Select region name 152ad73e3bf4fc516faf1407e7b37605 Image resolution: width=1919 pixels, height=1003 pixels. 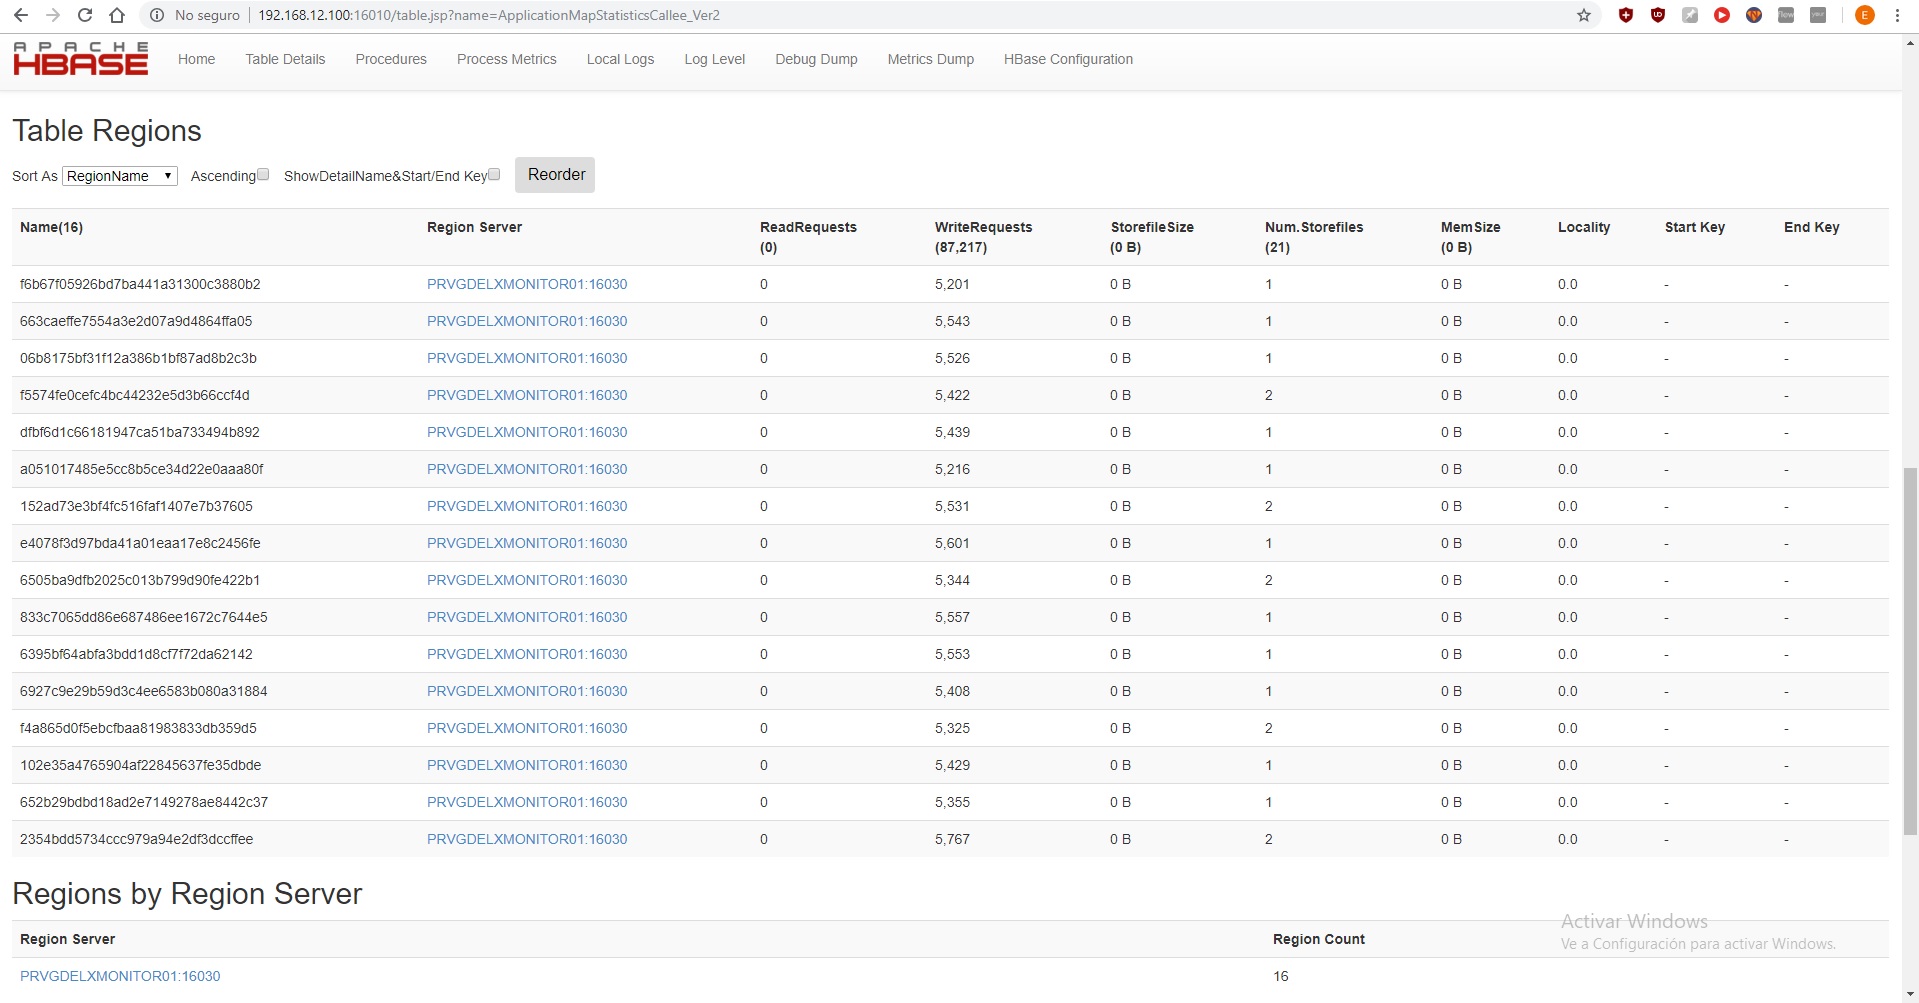(136, 506)
